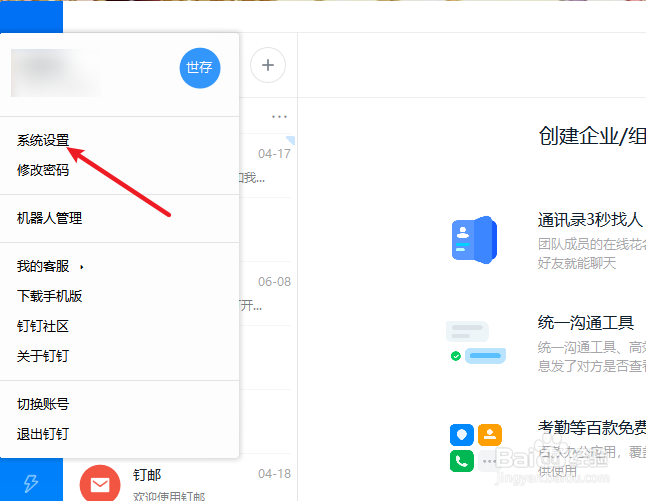
Task: Open 钉钉社区 from the menu
Action: pos(43,326)
